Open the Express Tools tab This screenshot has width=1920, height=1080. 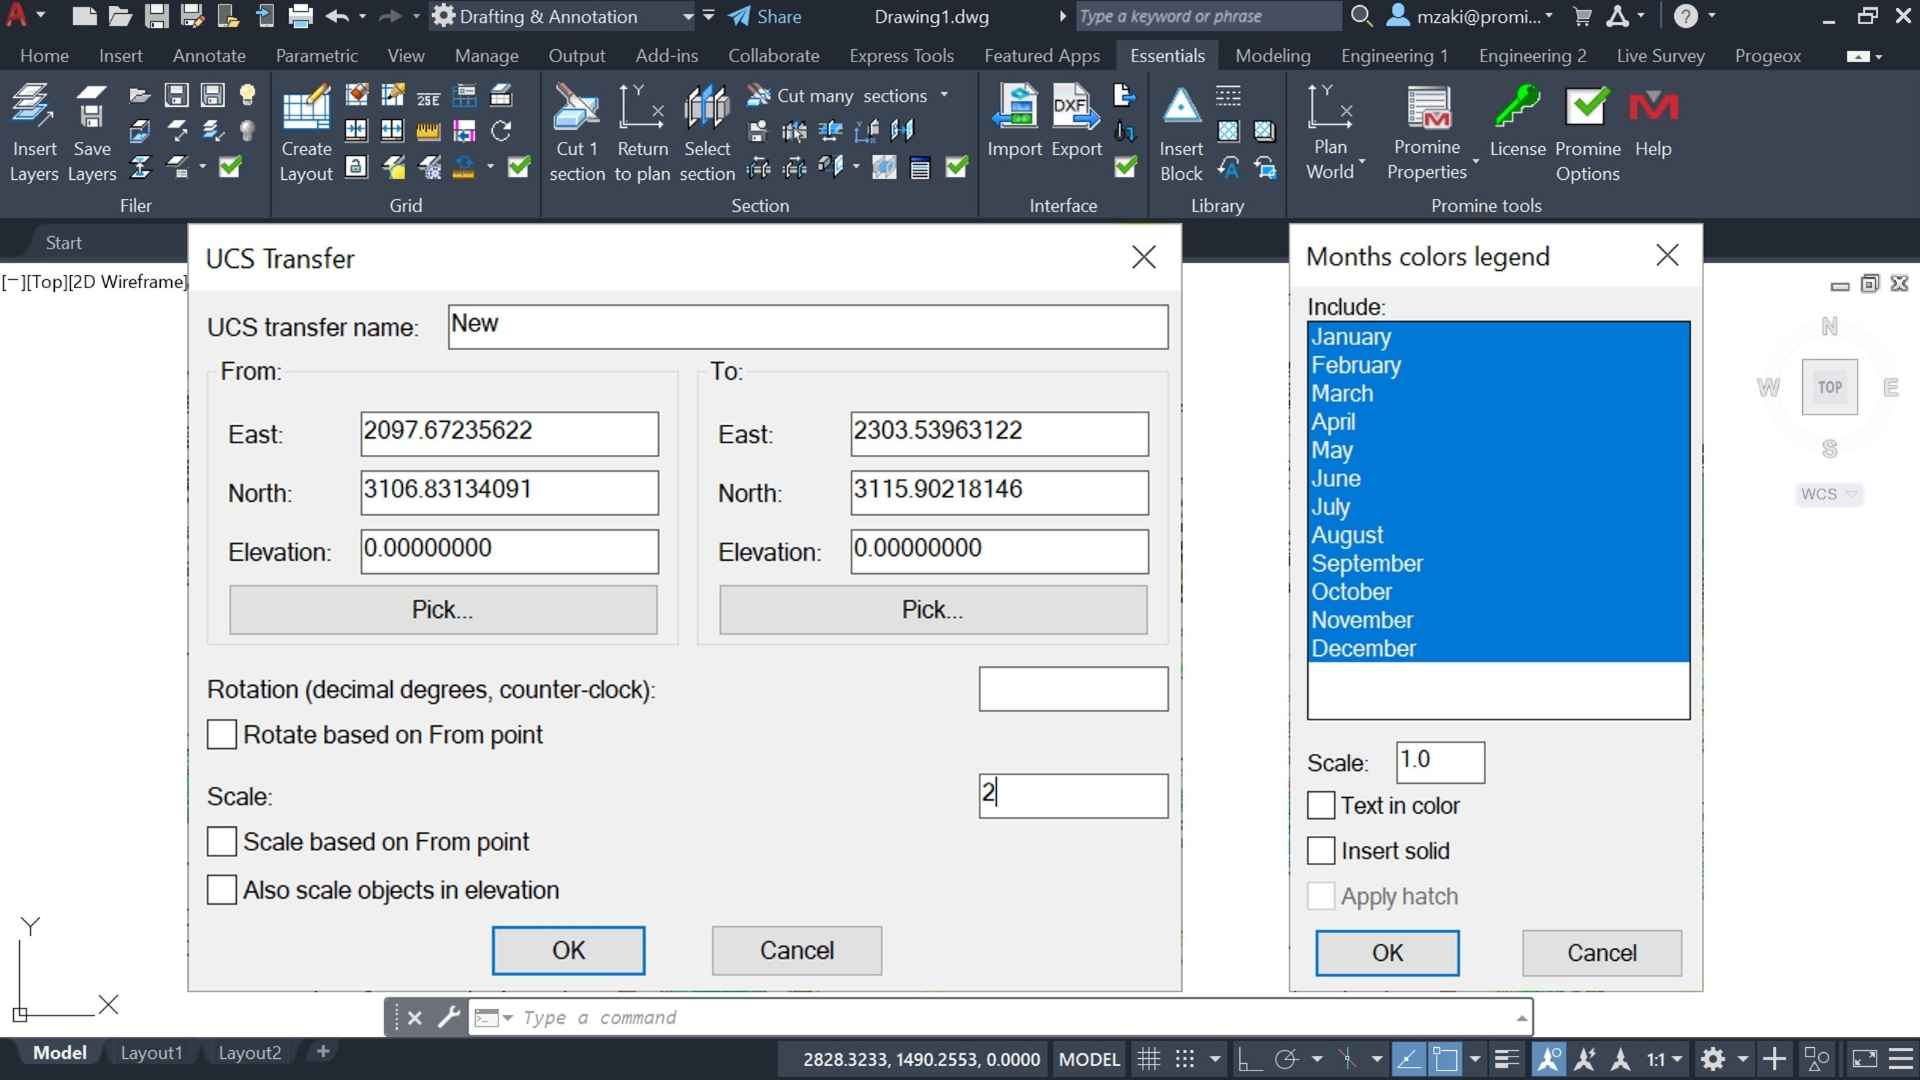[901, 55]
